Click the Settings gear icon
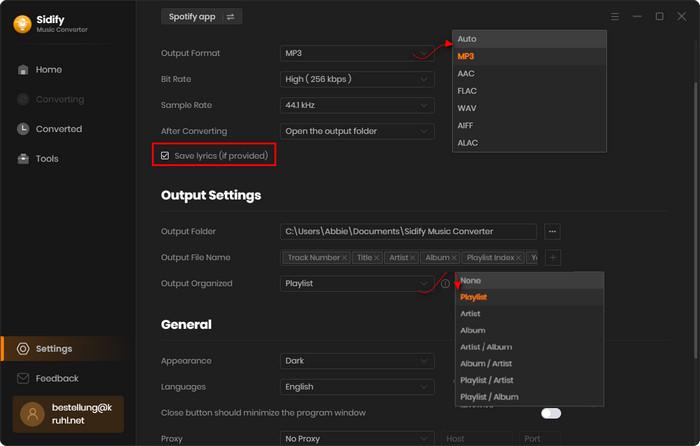The height and width of the screenshot is (446, 700). tap(22, 349)
